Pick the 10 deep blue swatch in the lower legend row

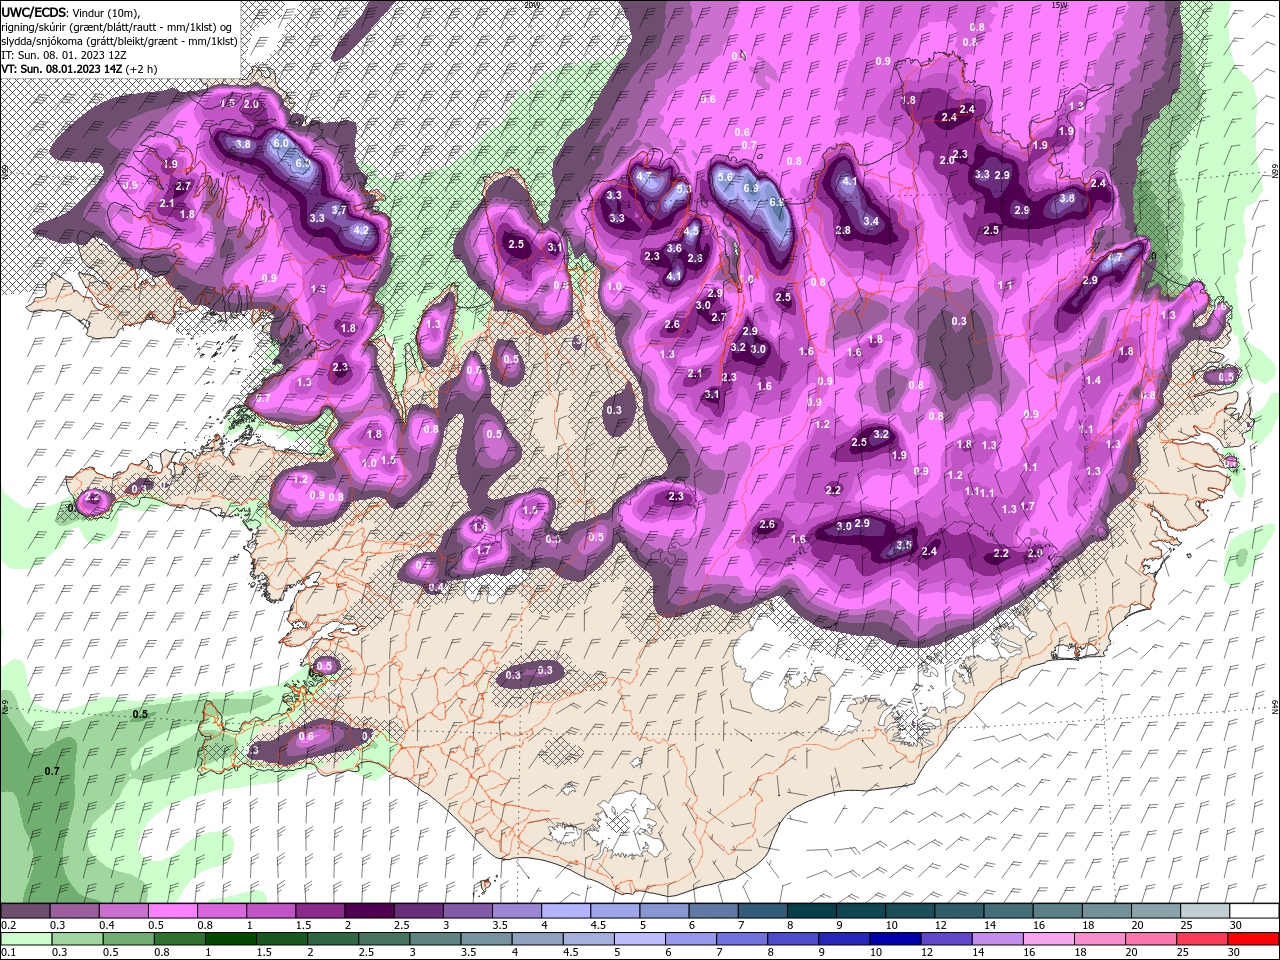coord(895,939)
